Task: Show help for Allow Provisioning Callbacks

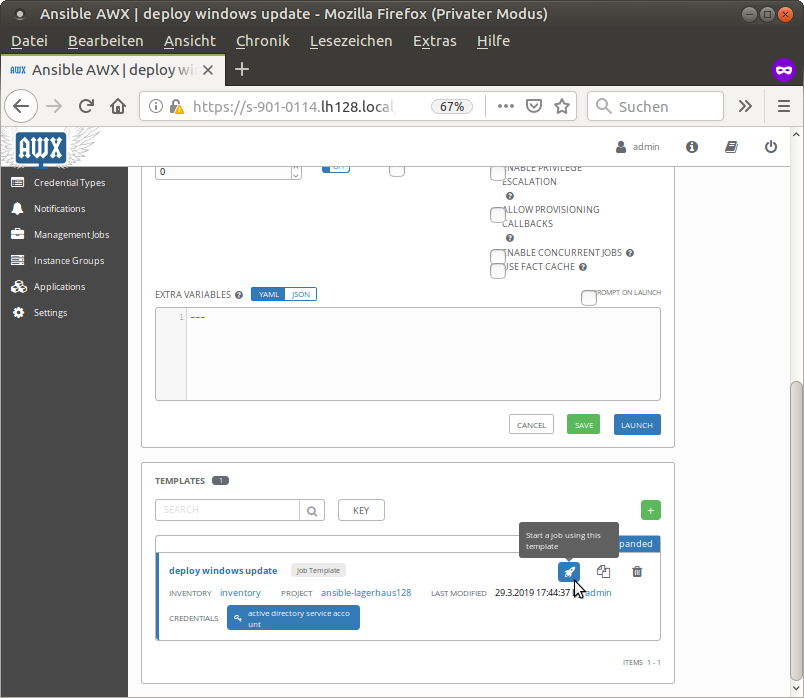Action: [x=510, y=238]
